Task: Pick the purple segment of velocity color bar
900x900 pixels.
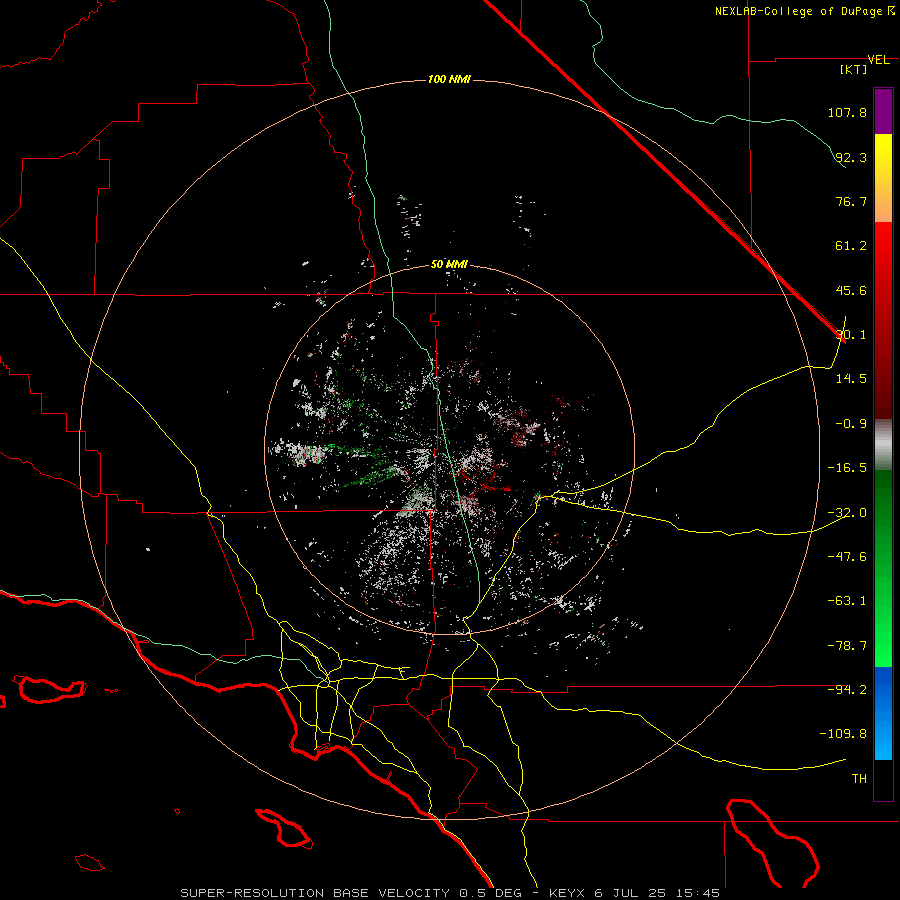Action: [x=883, y=111]
